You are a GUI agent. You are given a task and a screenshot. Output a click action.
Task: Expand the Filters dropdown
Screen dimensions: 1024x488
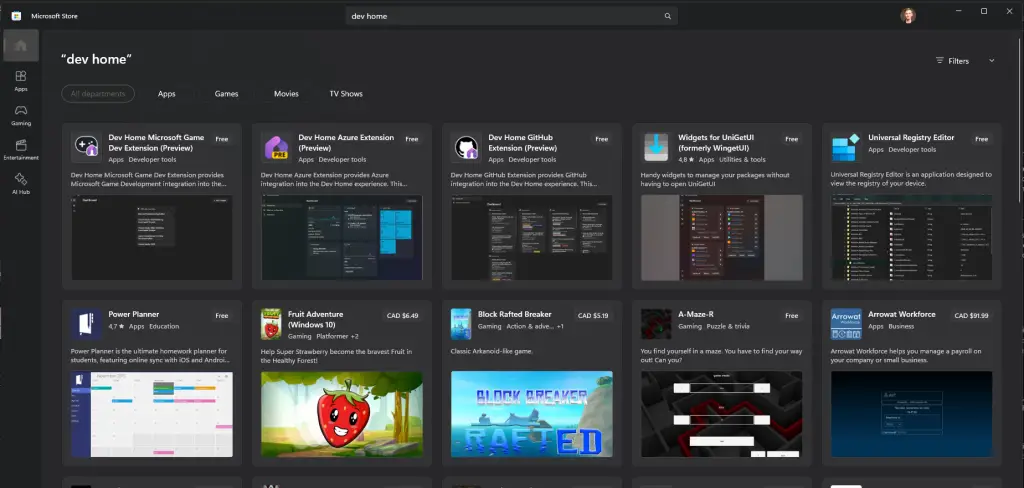(x=953, y=61)
